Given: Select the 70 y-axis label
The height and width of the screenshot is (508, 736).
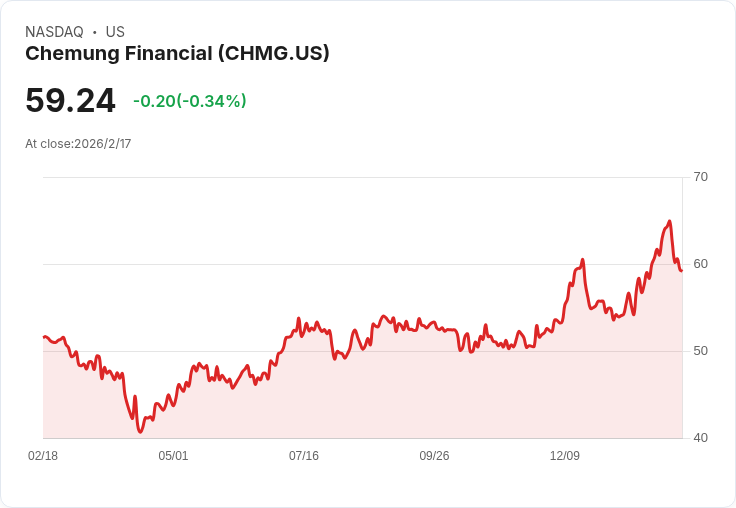Looking at the screenshot, I should (x=700, y=177).
